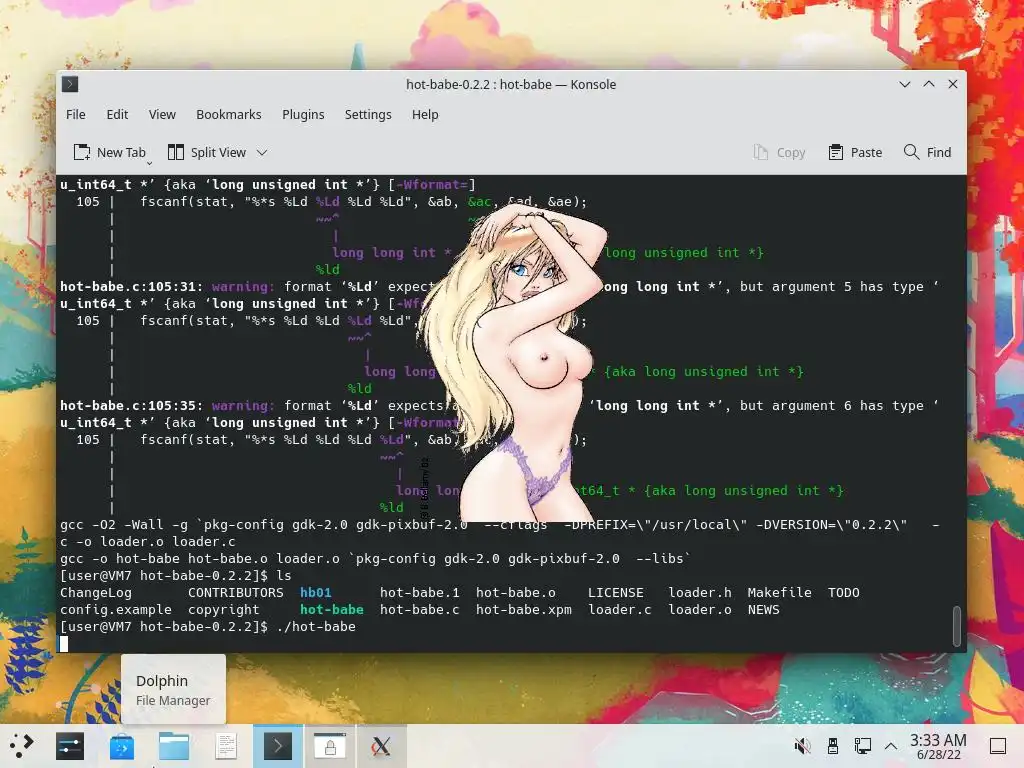This screenshot has height=768, width=1024.
Task: Open Dolphin file manager from taskbar
Action: (174, 746)
